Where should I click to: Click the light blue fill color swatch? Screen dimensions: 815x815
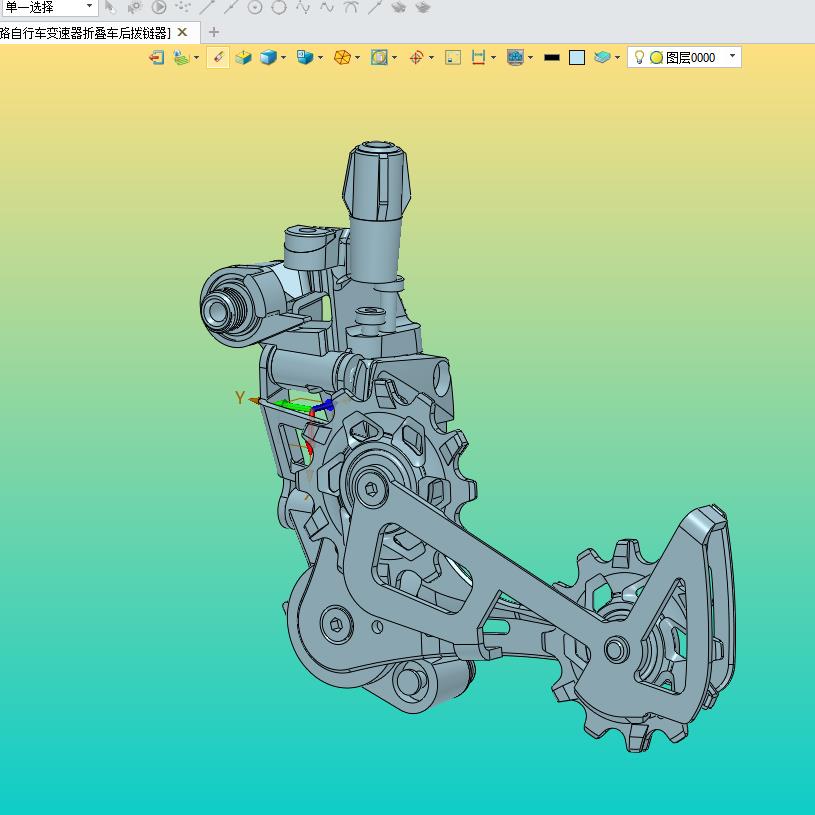577,58
